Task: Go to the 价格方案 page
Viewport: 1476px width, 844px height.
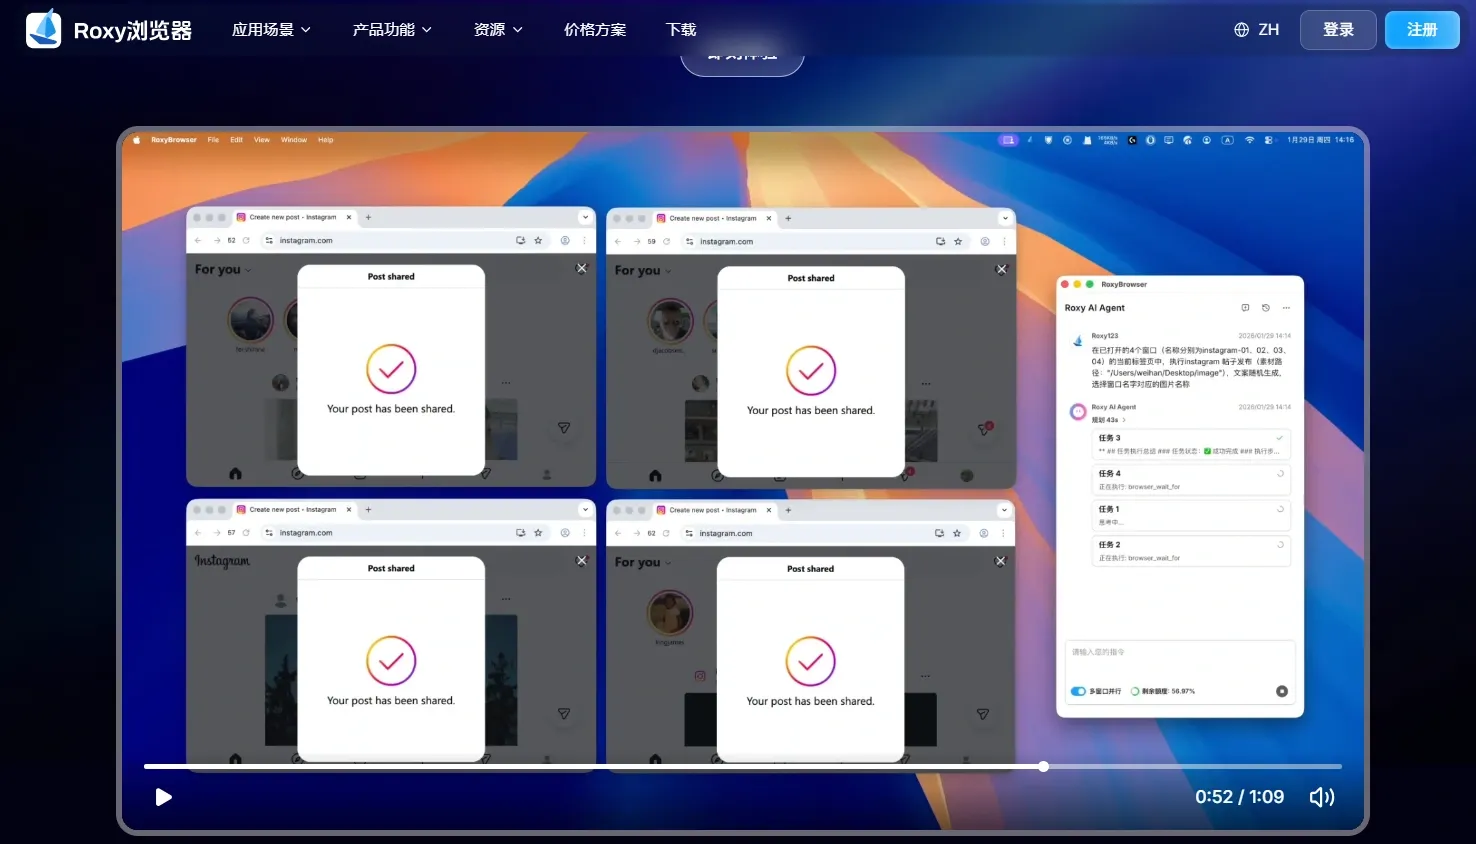Action: click(595, 30)
